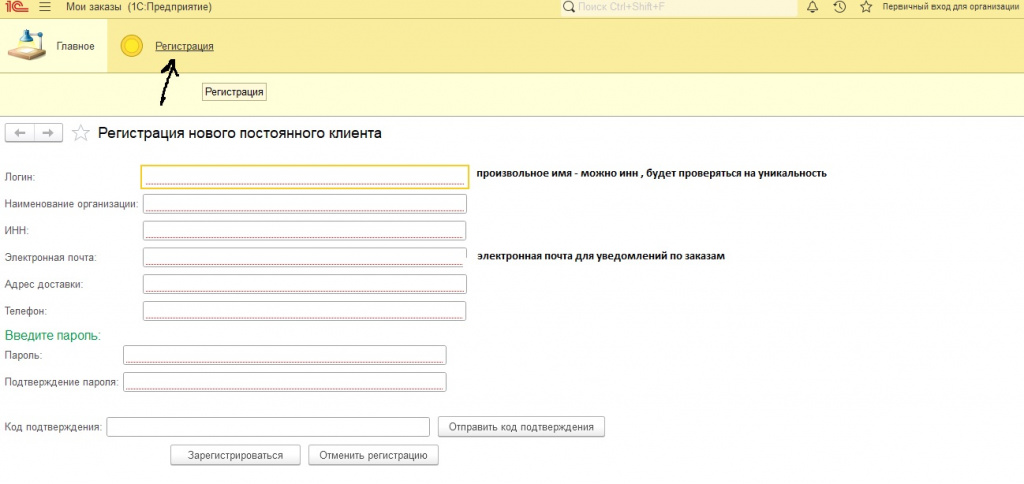Open the notifications bell
1024x484 pixels.
(x=812, y=7)
